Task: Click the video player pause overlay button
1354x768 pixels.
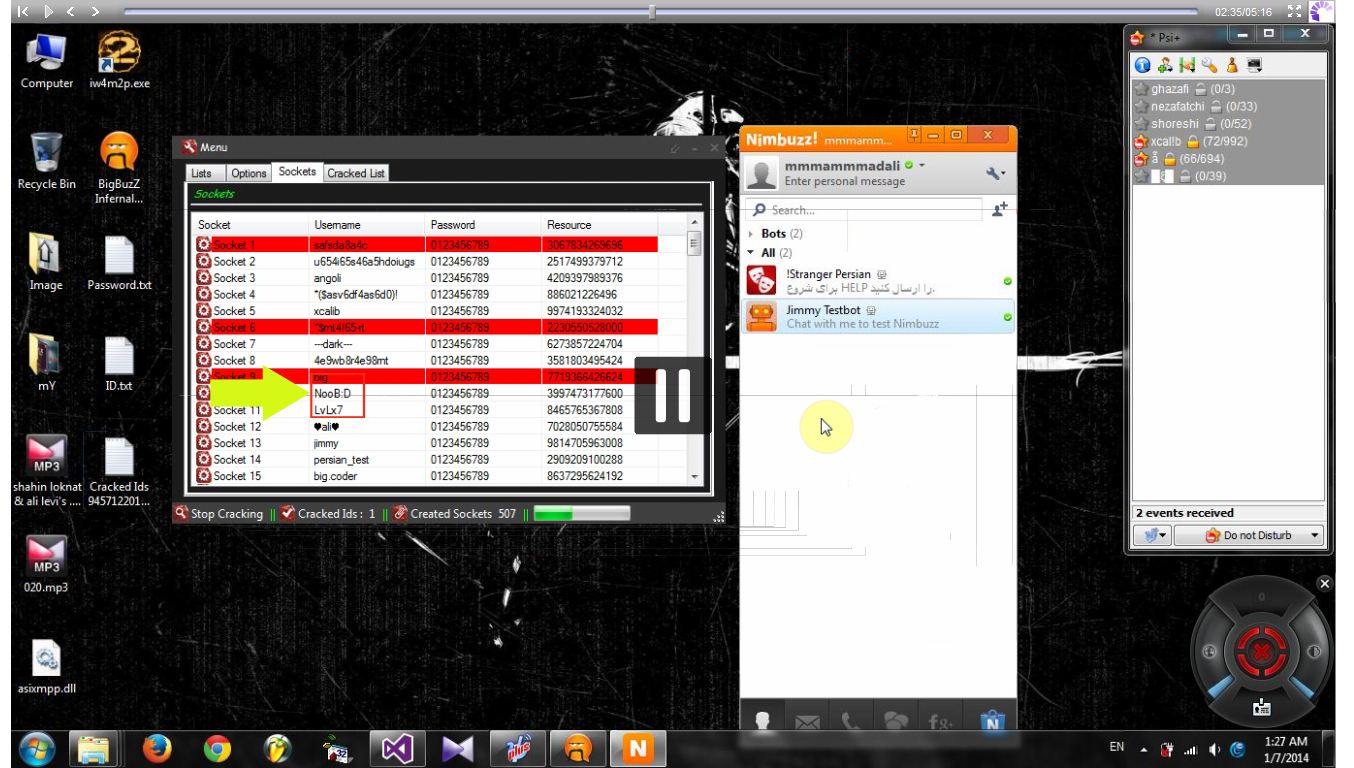Action: click(672, 396)
